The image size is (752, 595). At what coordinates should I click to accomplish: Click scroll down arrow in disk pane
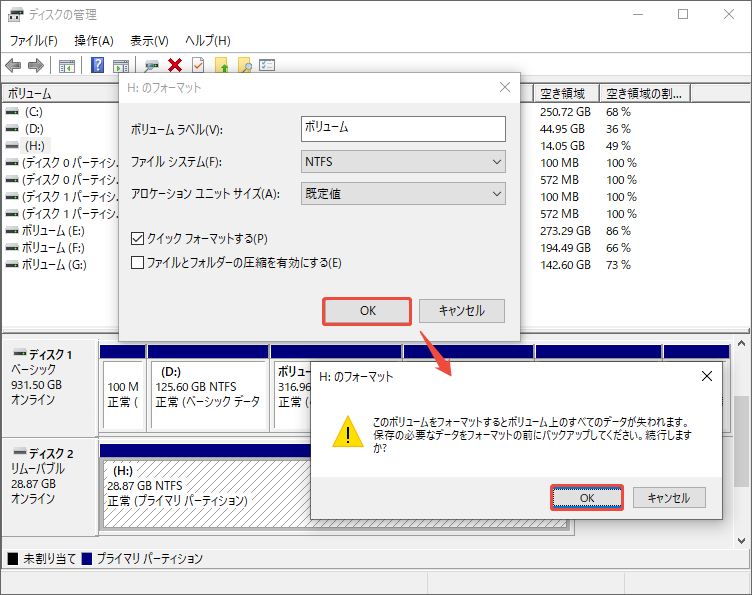click(741, 540)
